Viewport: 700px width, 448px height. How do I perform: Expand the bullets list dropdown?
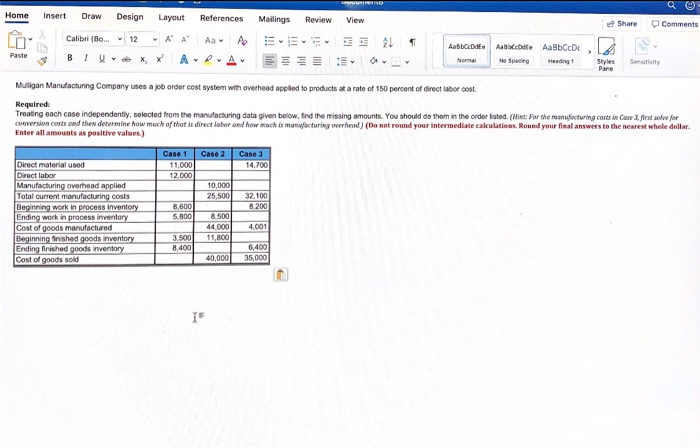(x=281, y=42)
